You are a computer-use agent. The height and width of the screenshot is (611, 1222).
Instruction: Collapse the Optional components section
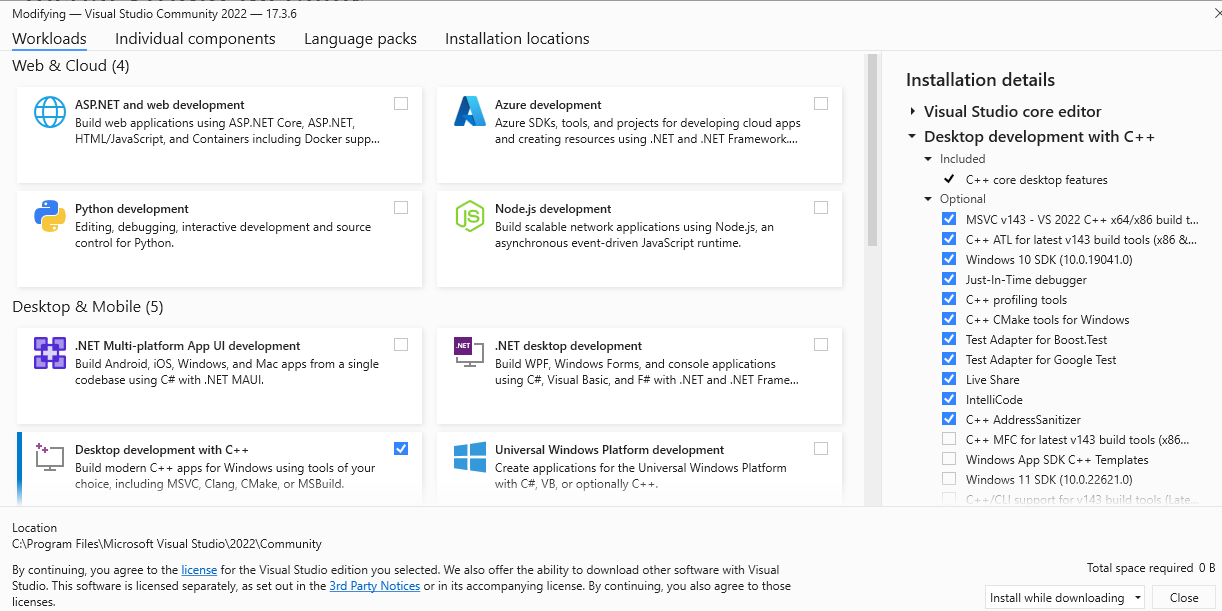point(929,199)
